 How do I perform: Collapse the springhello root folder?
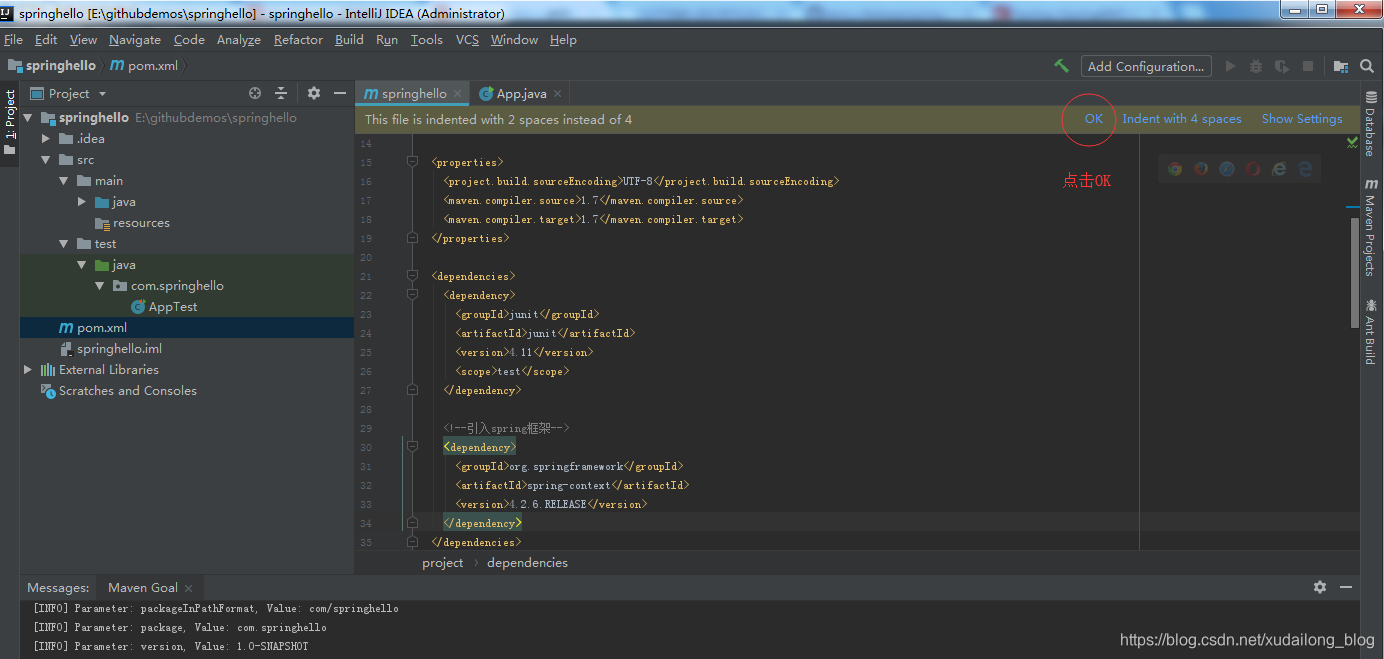27,118
